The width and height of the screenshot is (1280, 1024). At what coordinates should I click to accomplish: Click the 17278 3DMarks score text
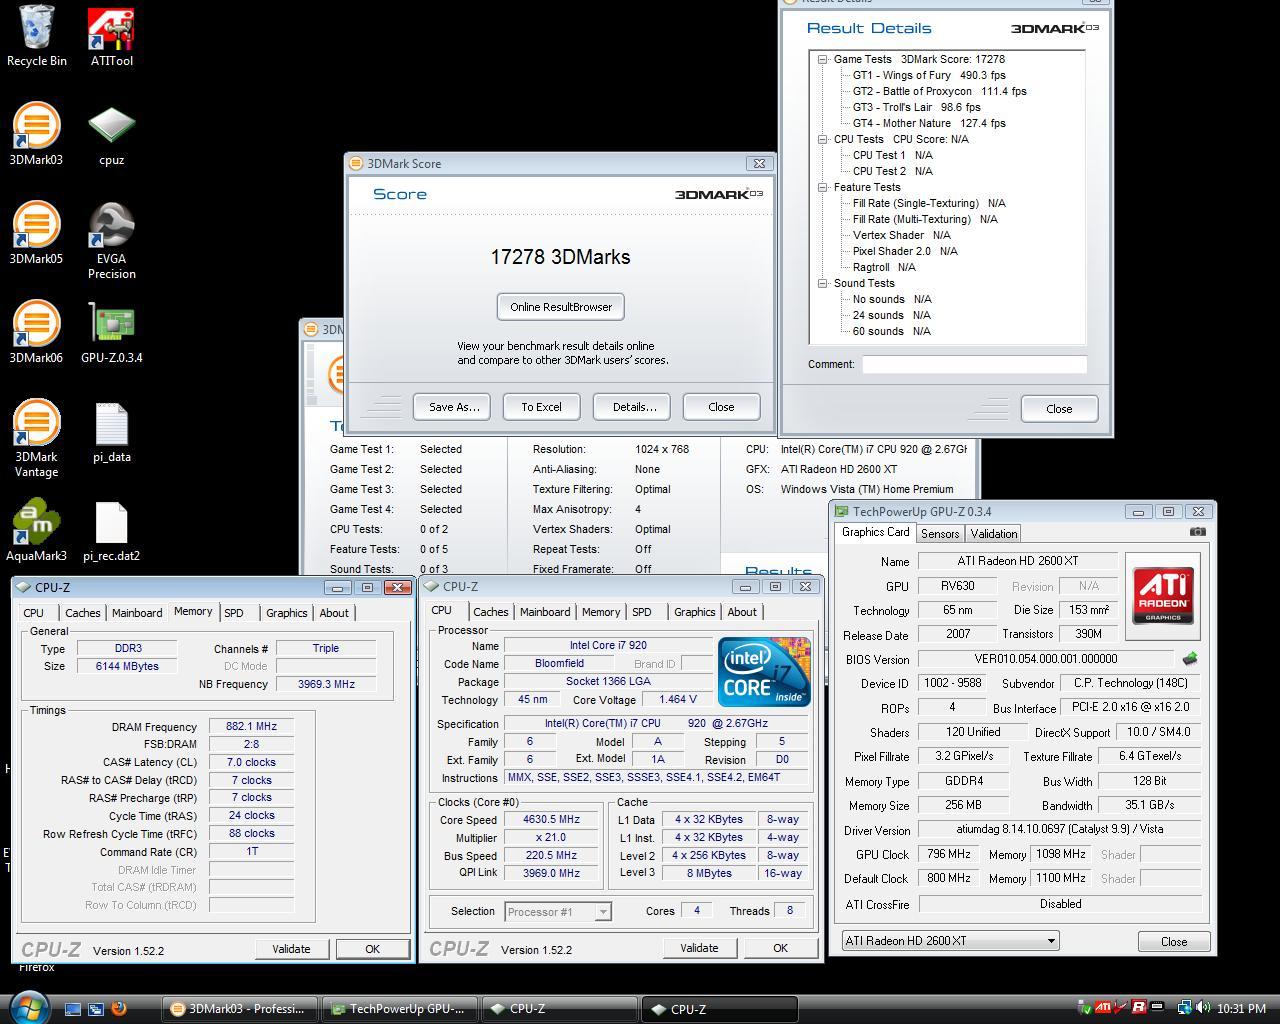[x=560, y=257]
